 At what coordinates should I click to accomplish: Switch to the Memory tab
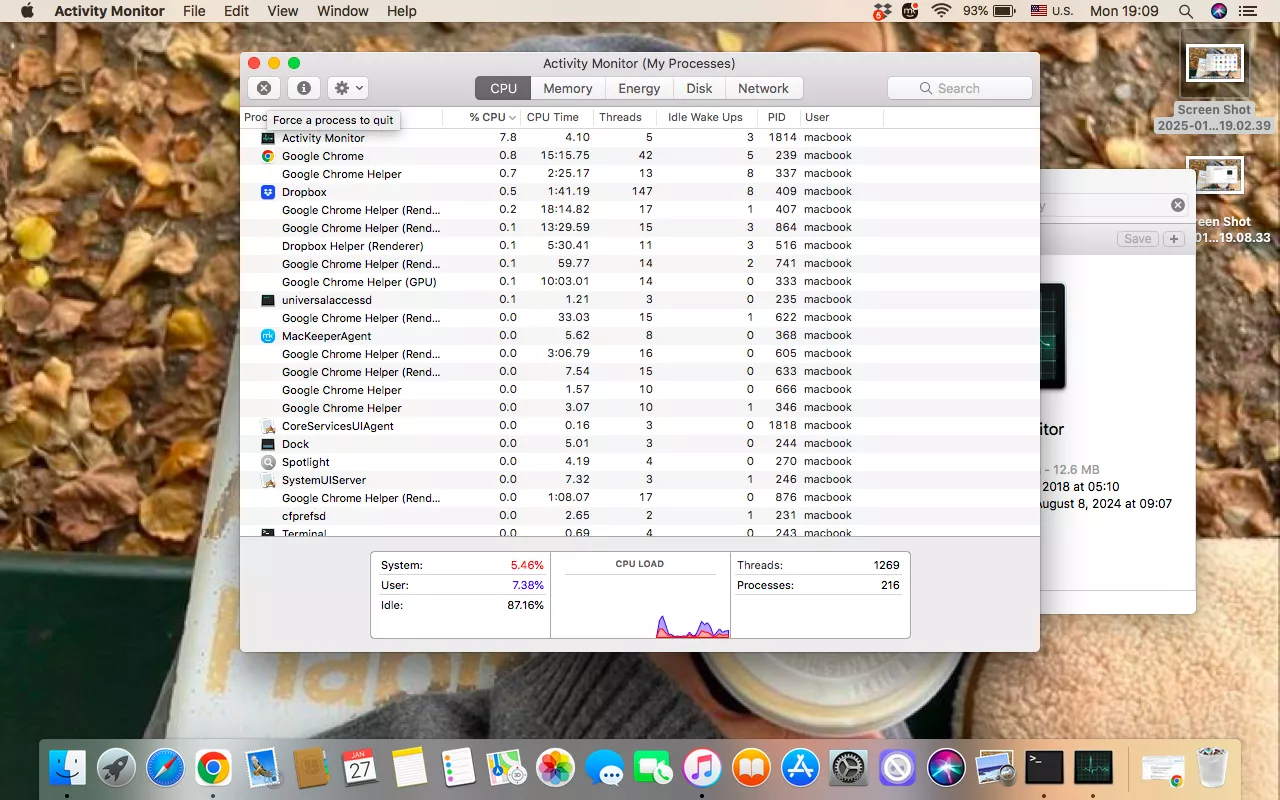567,88
